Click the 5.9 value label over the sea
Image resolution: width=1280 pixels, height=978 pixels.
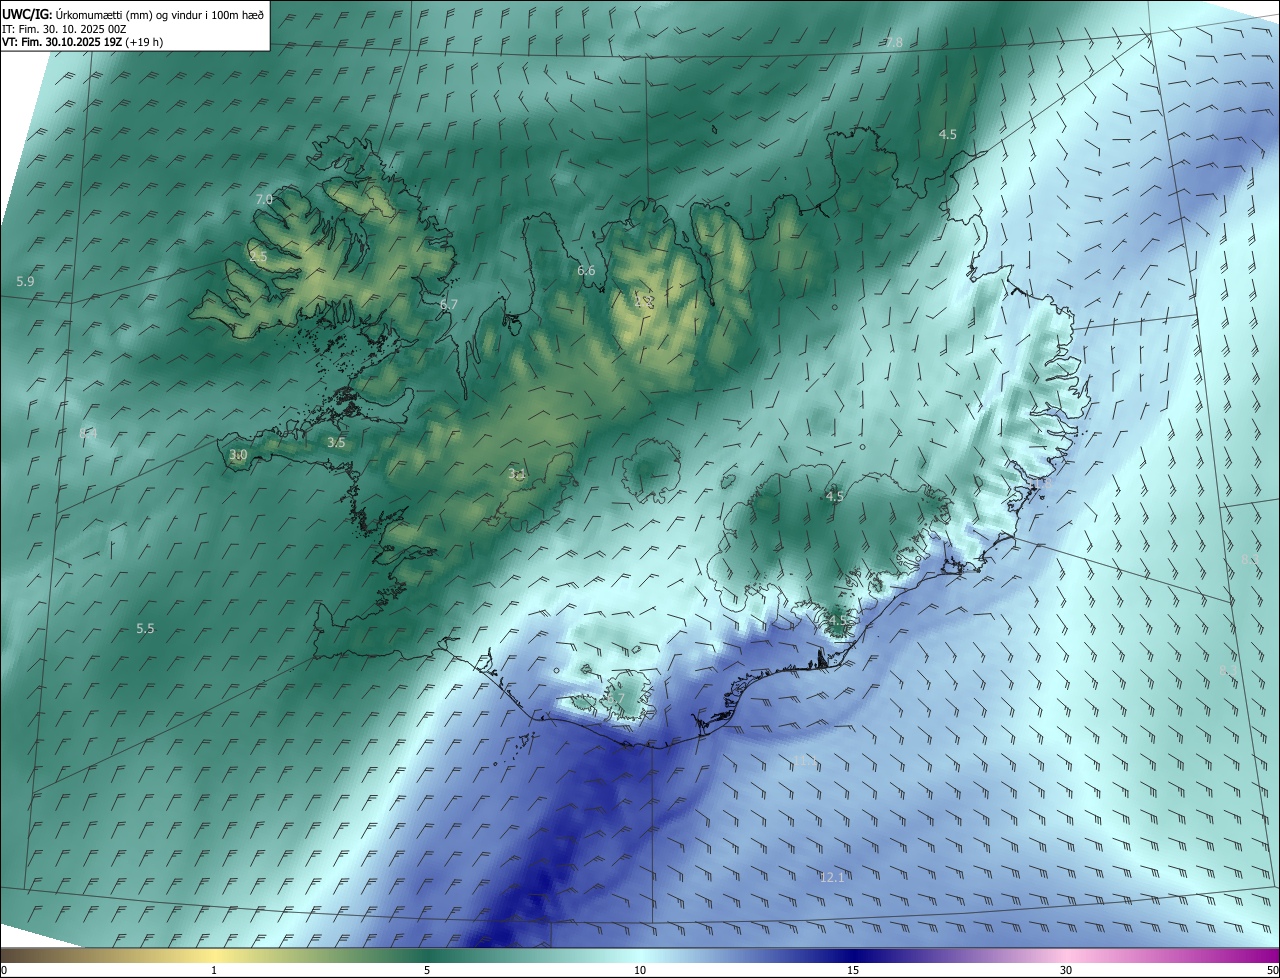pyautogui.click(x=25, y=282)
